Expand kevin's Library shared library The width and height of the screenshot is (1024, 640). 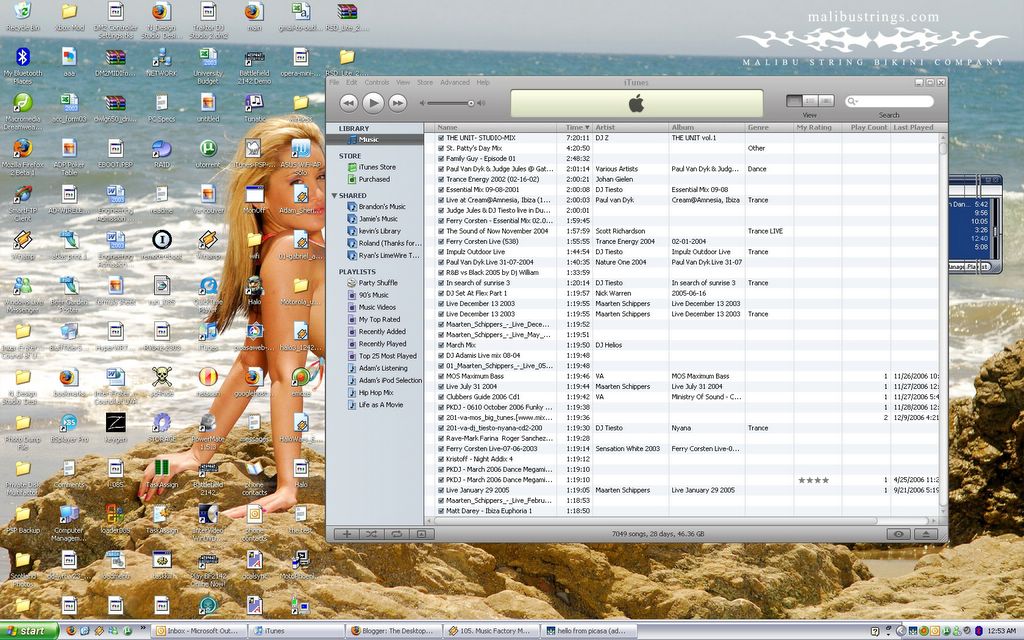tap(375, 231)
